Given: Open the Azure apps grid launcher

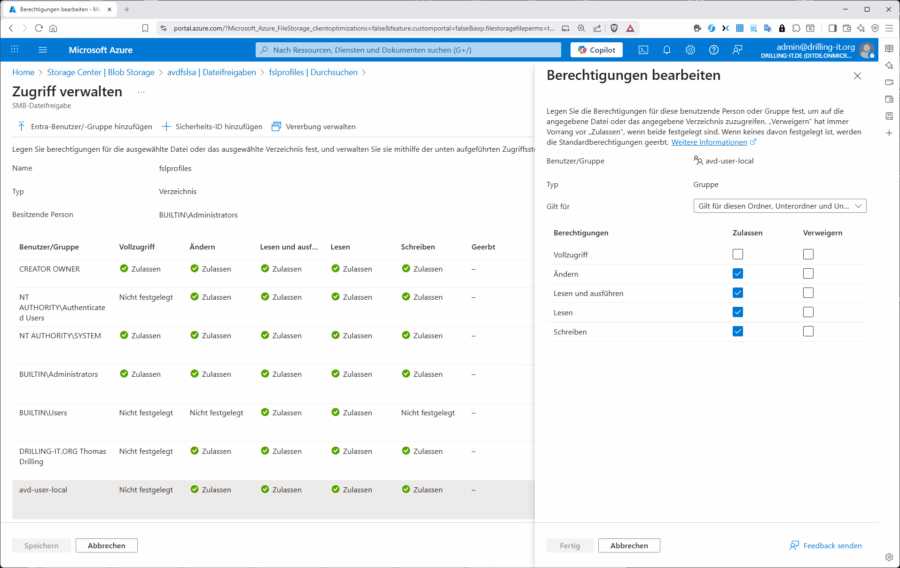Looking at the screenshot, I should click(15, 50).
